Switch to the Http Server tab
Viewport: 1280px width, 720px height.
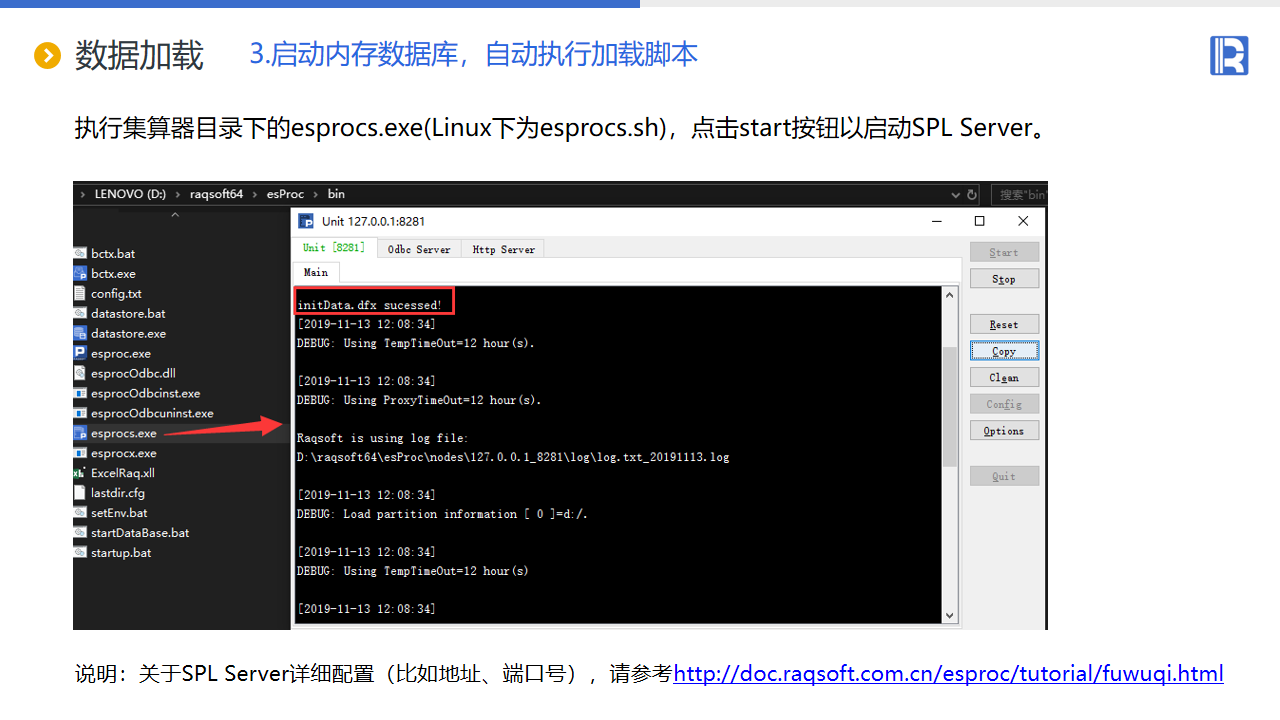coord(503,249)
